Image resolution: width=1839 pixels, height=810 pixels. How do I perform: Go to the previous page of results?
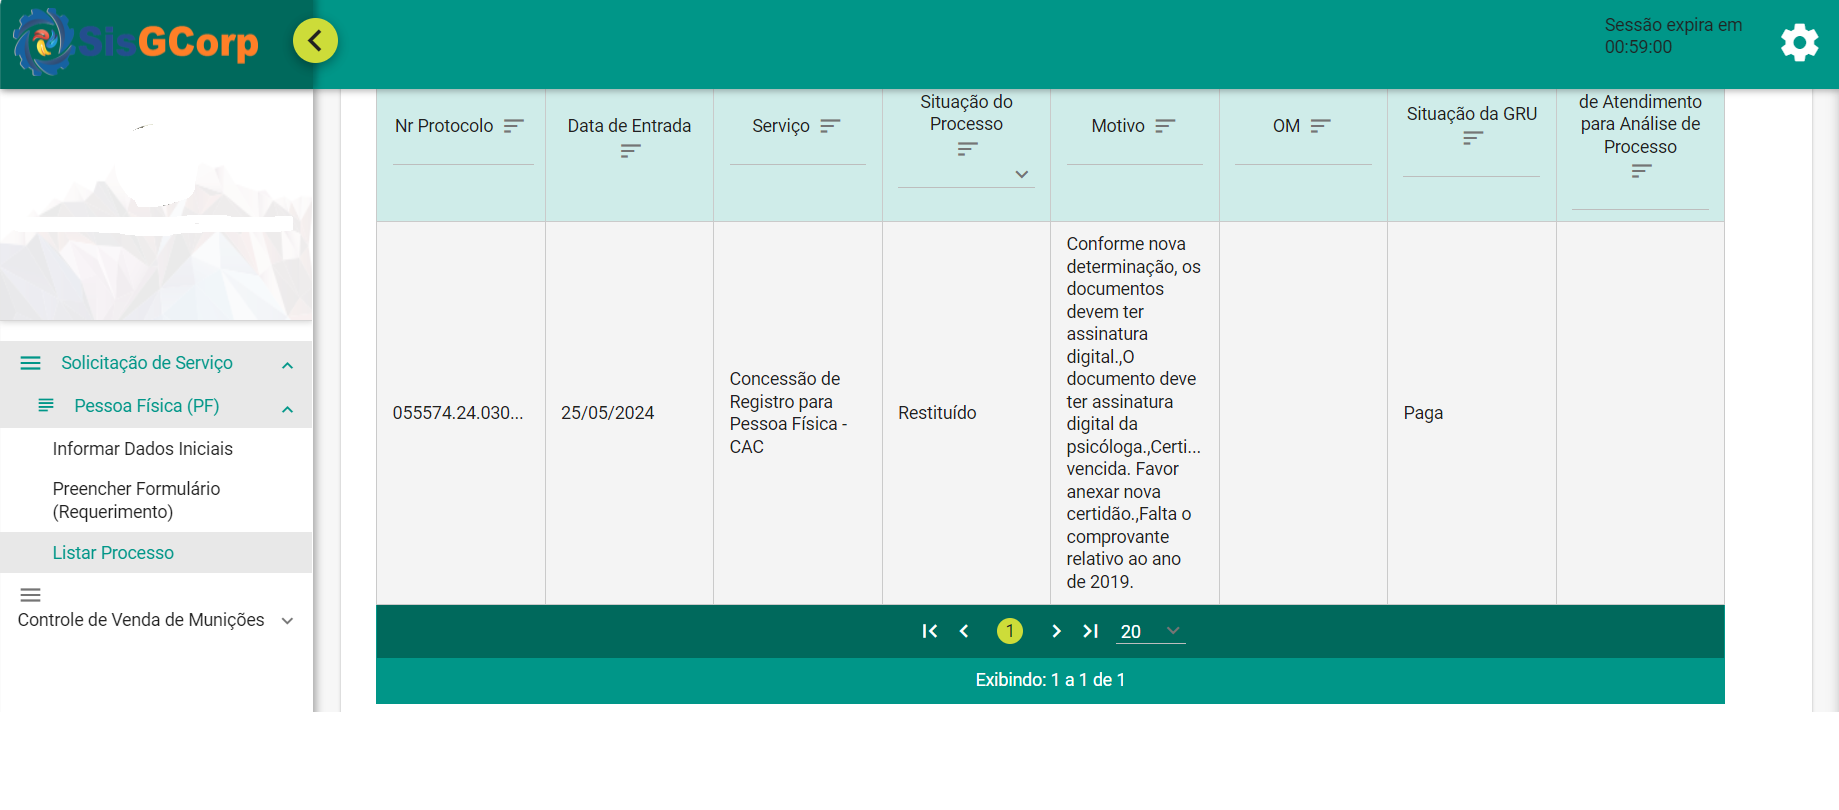[964, 631]
